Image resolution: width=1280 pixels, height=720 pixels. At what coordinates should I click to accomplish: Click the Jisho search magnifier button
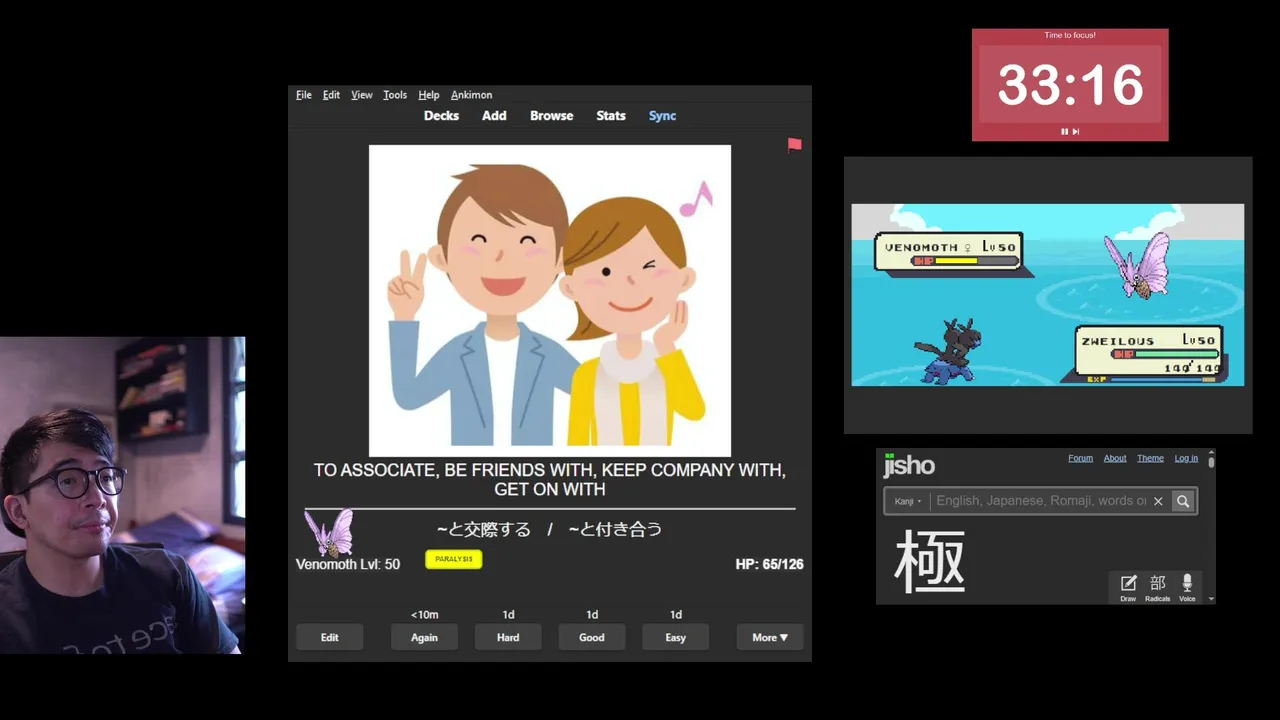1183,501
